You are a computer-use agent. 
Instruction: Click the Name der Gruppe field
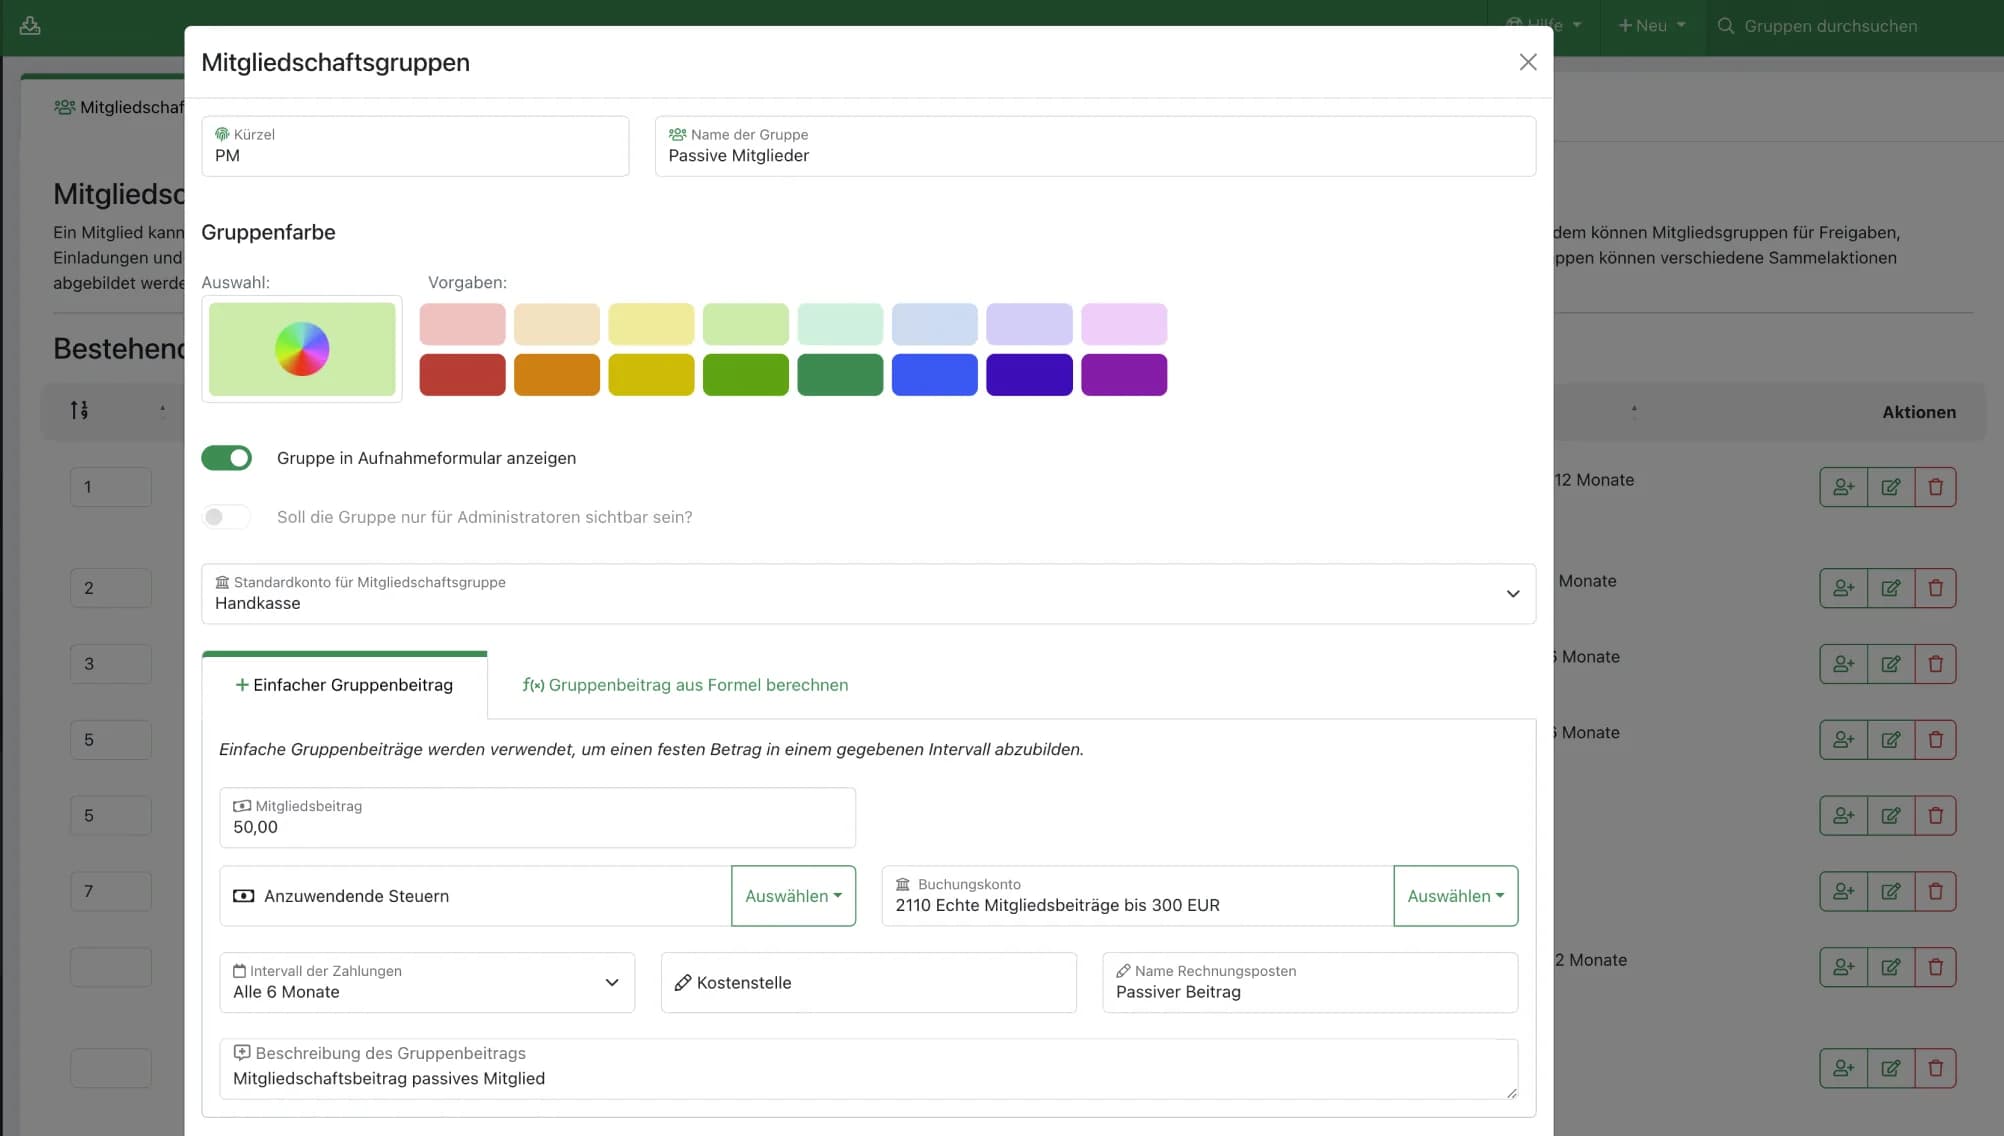[1095, 146]
